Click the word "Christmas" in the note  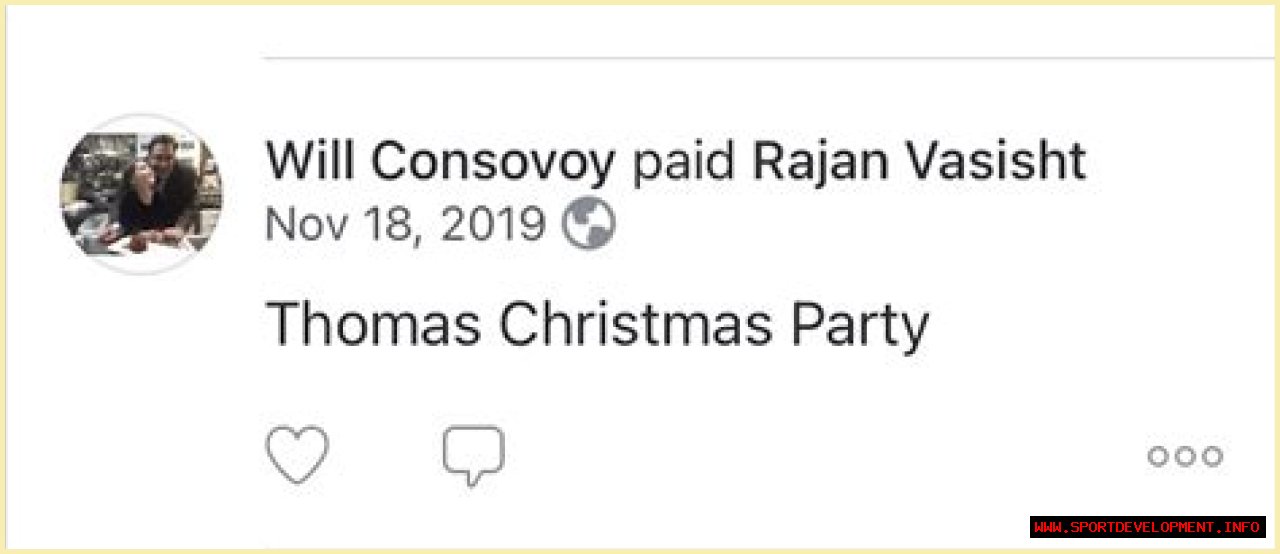[x=635, y=326]
